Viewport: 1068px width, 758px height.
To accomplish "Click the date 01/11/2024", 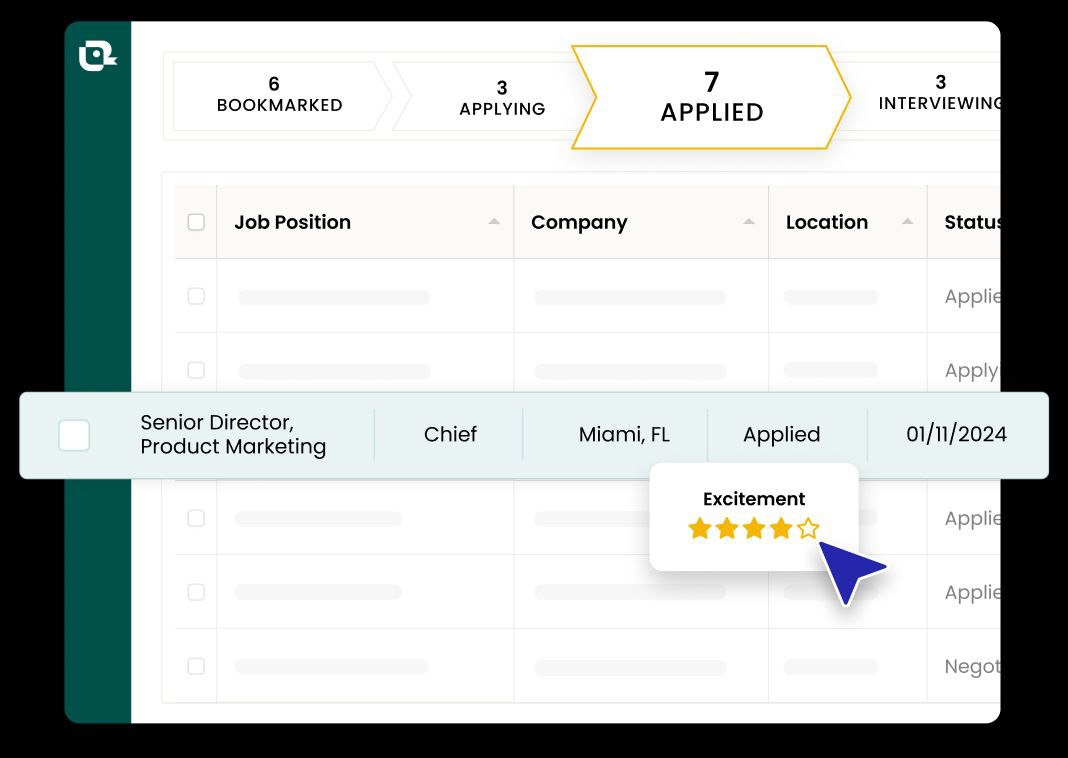I will [x=957, y=435].
